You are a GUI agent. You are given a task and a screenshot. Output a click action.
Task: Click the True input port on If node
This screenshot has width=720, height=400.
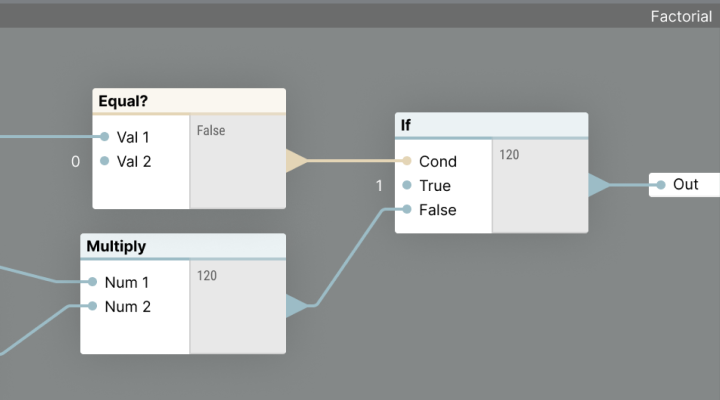click(407, 185)
